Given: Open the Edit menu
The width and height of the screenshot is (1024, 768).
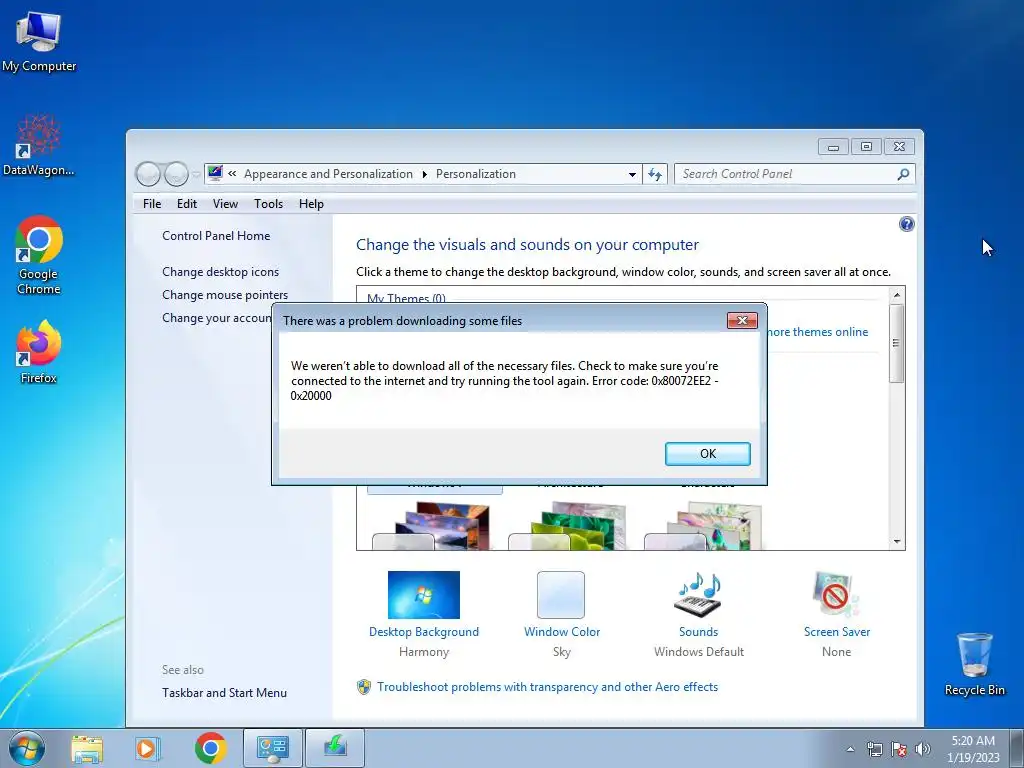Looking at the screenshot, I should [x=187, y=204].
